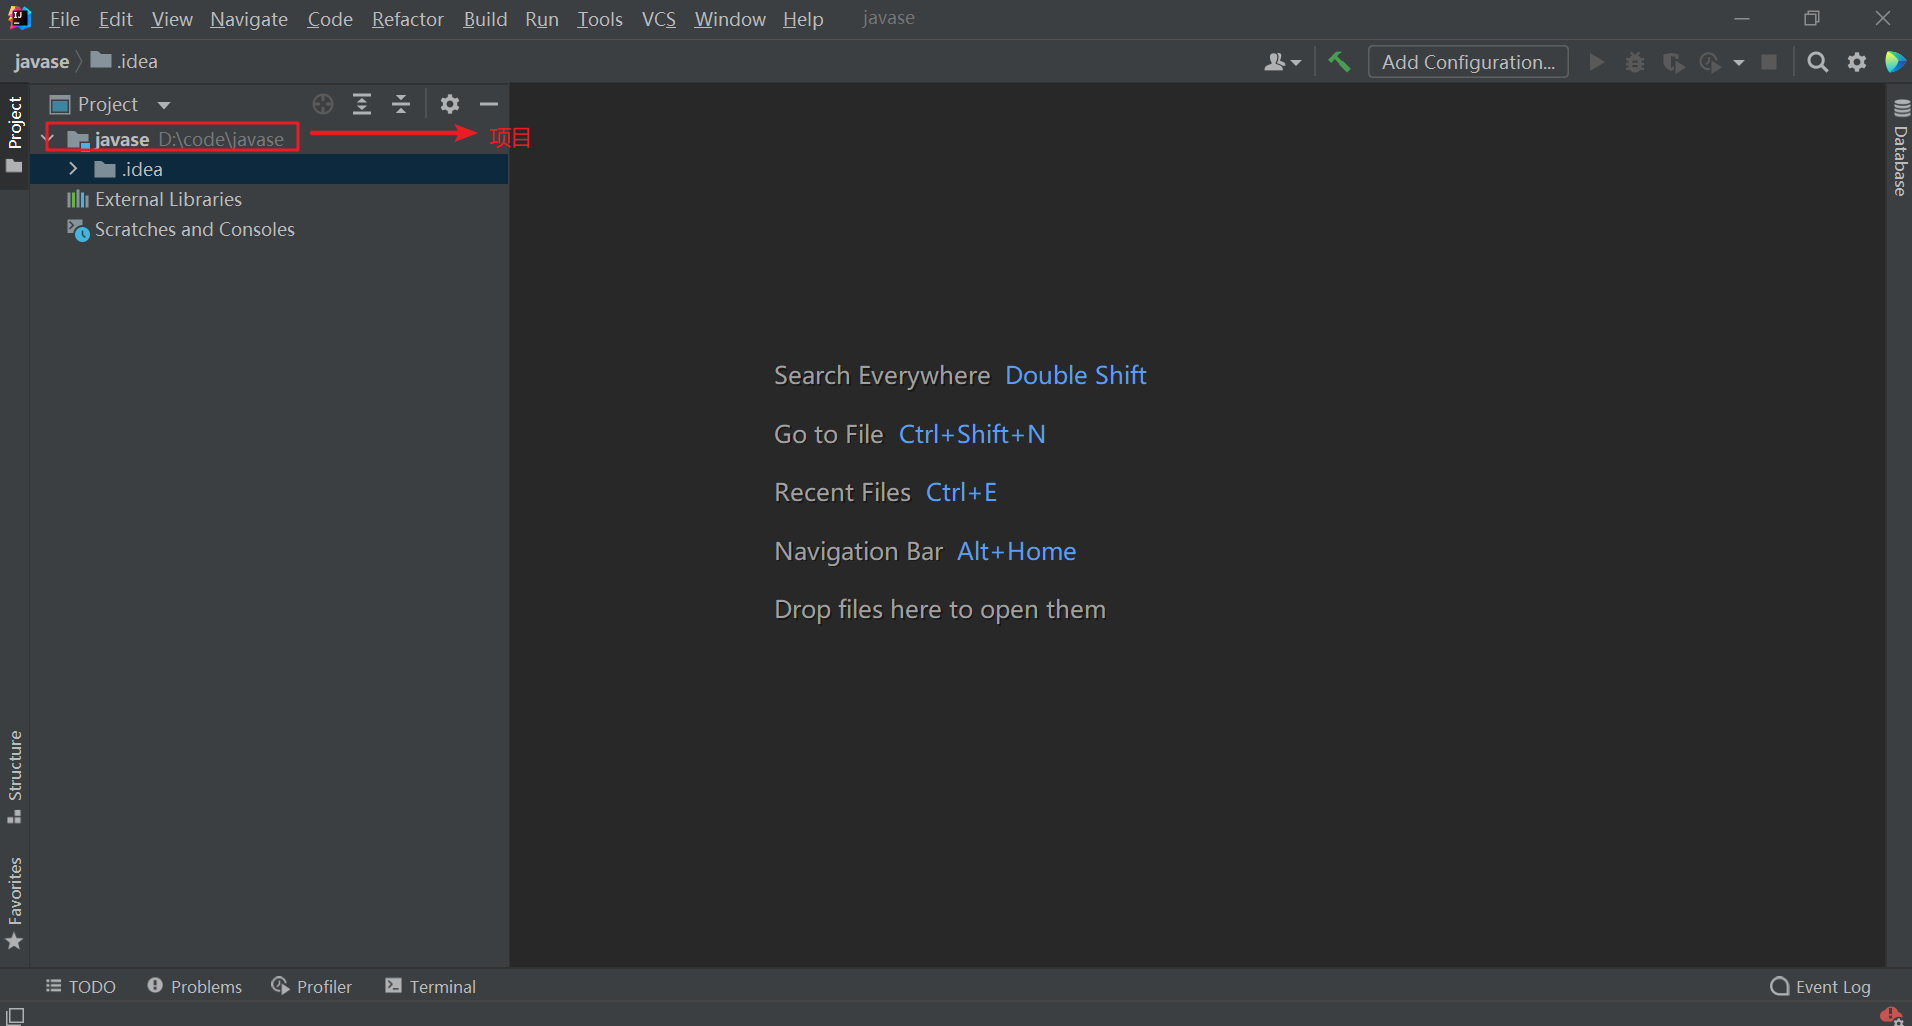Click Expand All in Project panel
Viewport: 1912px width, 1026px height.
(362, 104)
